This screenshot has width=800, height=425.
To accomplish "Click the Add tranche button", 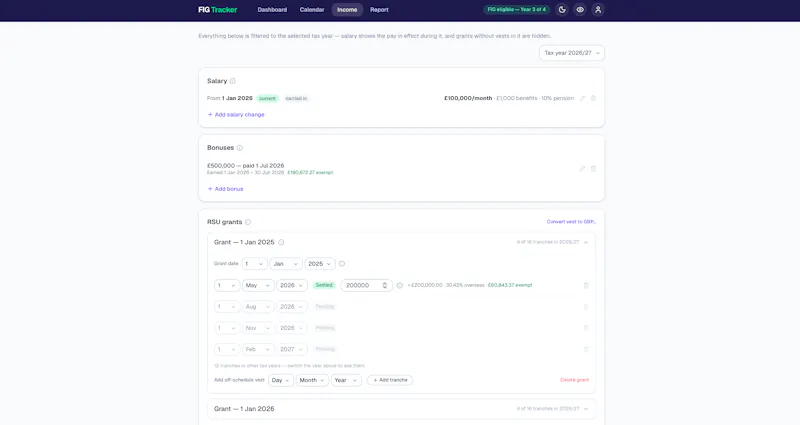I will pyautogui.click(x=390, y=380).
